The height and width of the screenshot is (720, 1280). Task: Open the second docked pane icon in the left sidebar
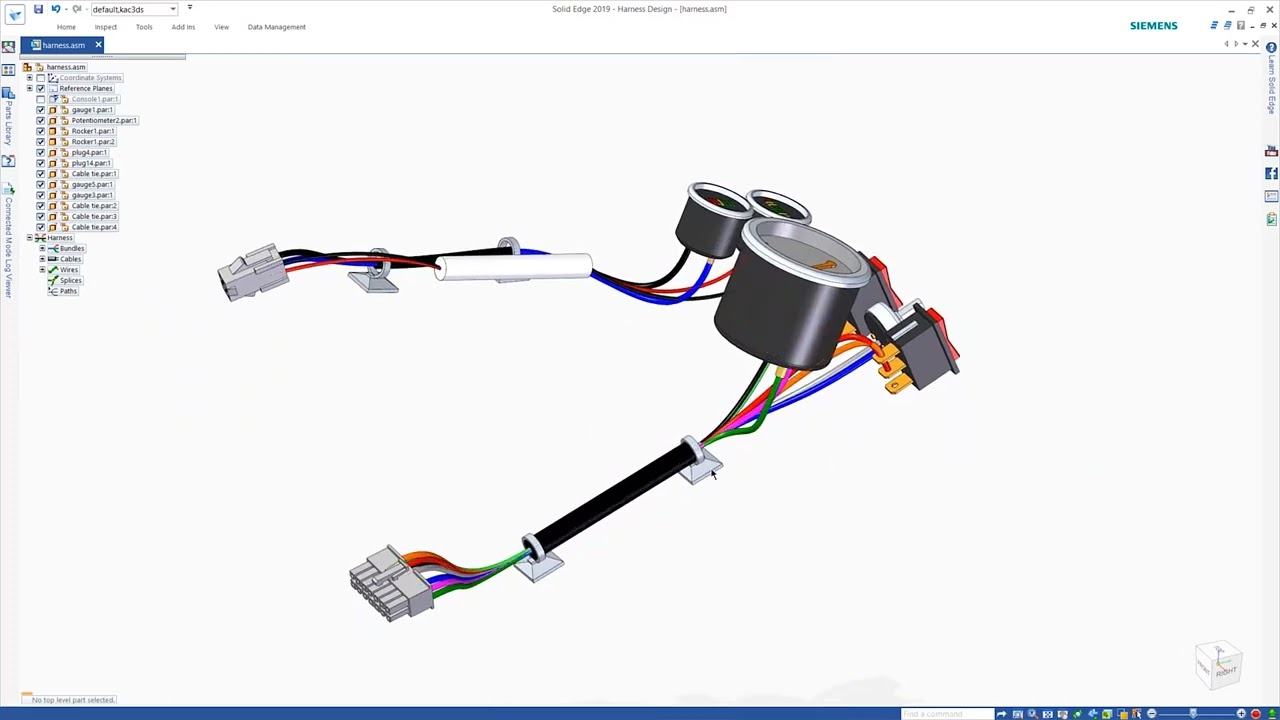[8, 70]
